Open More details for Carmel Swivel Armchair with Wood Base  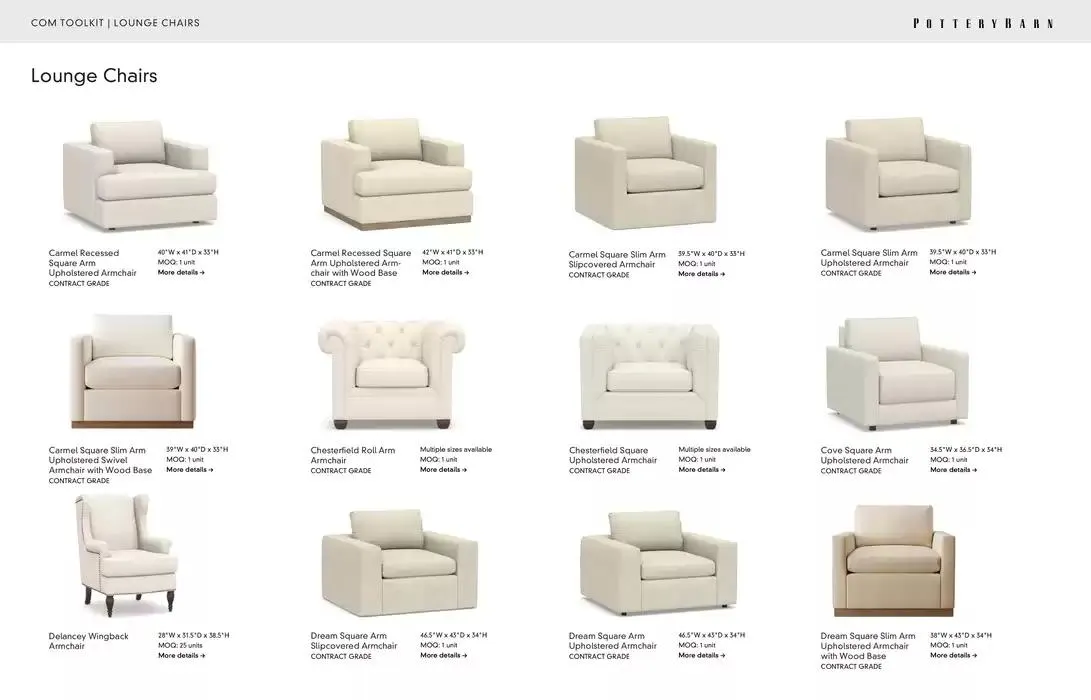pyautogui.click(x=189, y=470)
